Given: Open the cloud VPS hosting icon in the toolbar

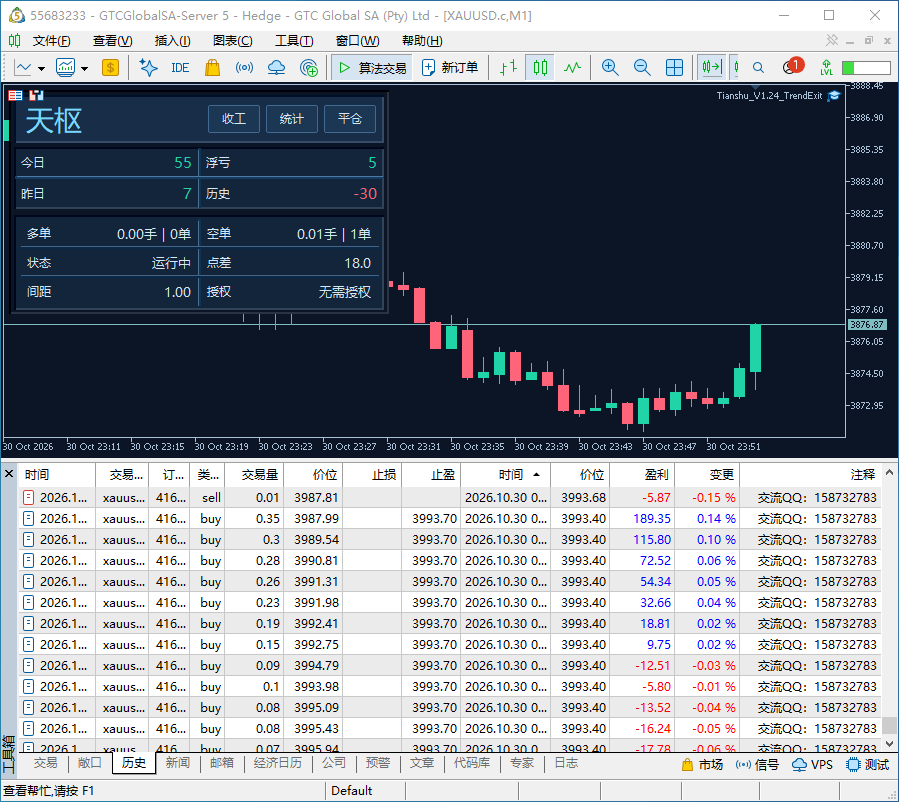Looking at the screenshot, I should (x=276, y=68).
